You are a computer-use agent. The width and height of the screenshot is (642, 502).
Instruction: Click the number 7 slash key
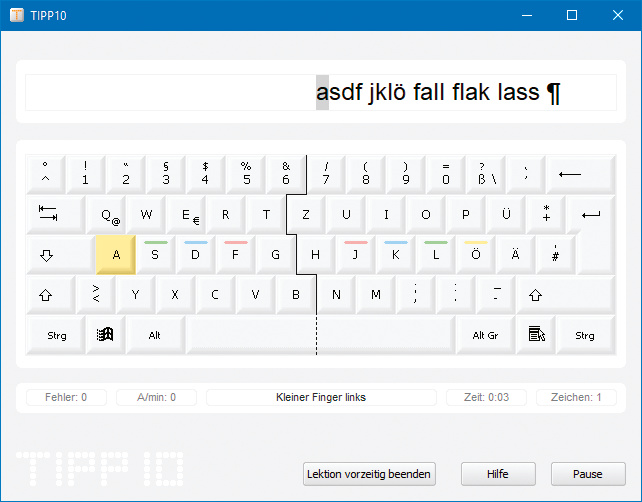[326, 174]
